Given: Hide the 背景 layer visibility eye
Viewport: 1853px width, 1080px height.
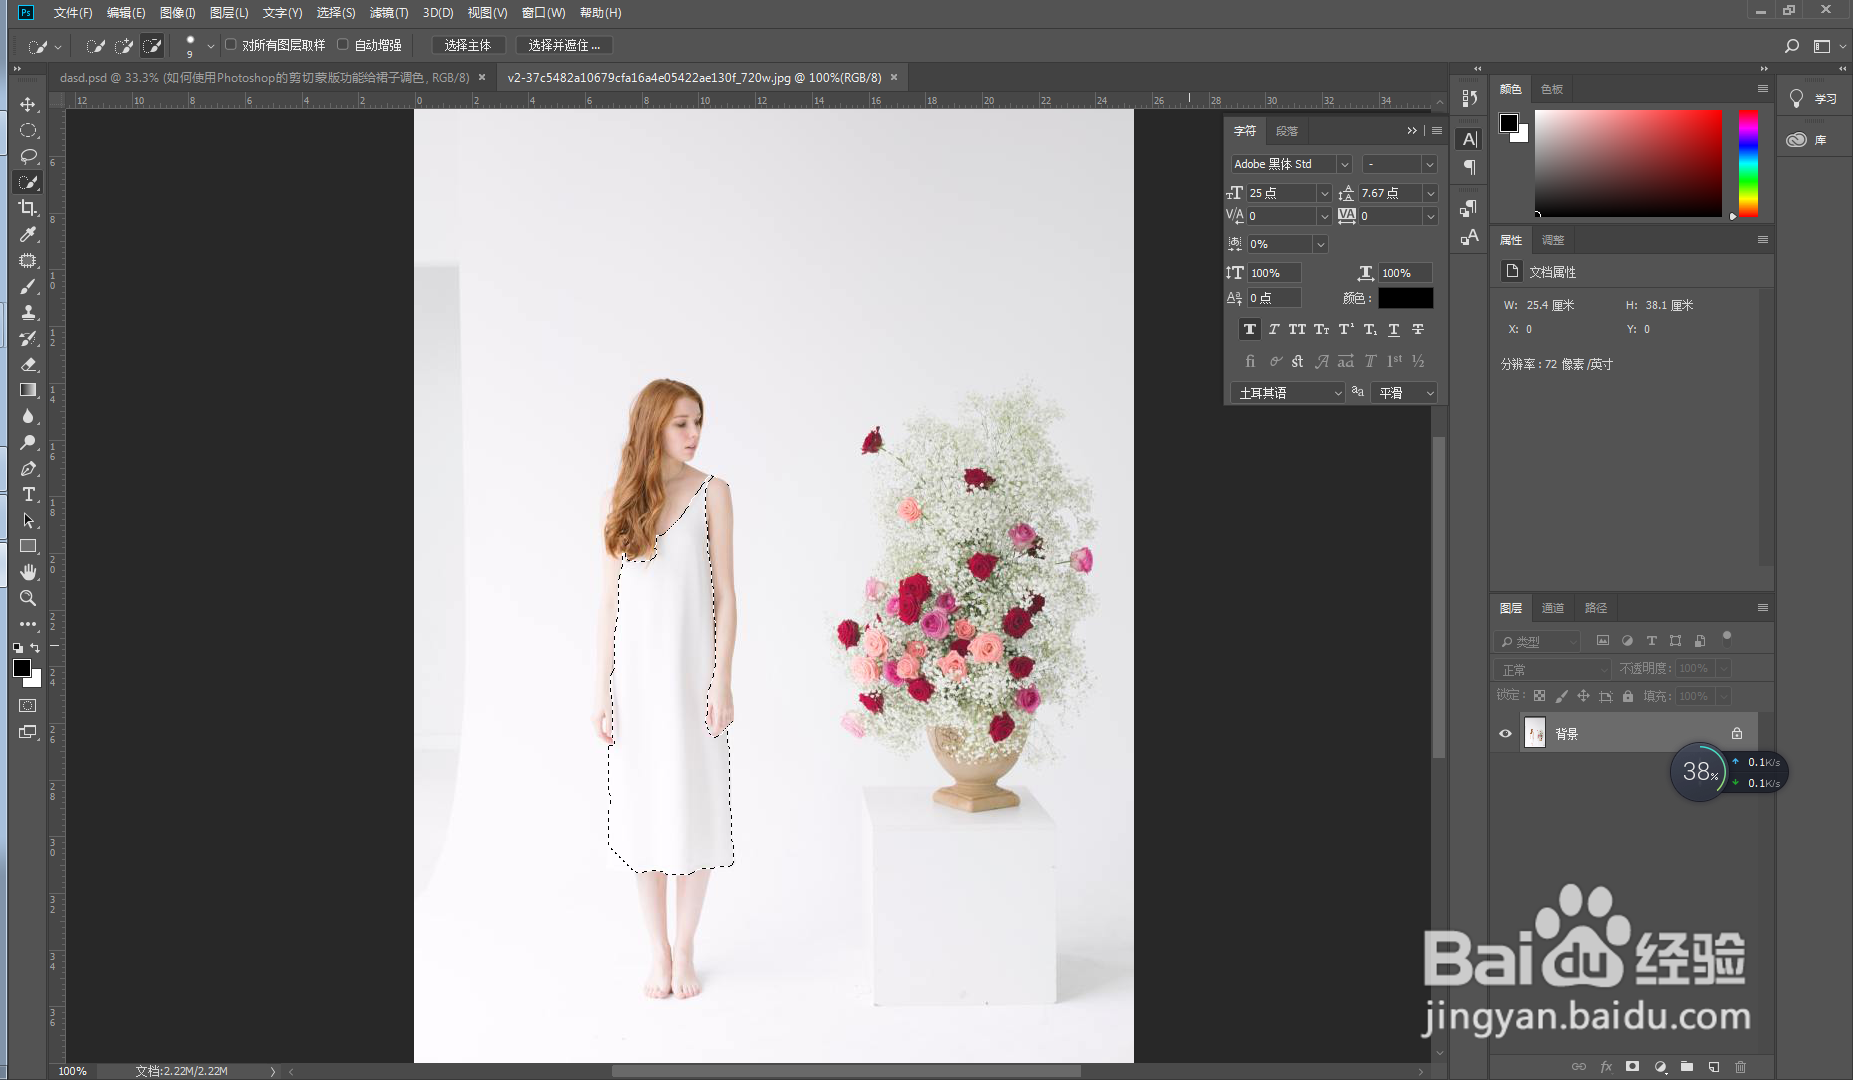Looking at the screenshot, I should coord(1505,734).
